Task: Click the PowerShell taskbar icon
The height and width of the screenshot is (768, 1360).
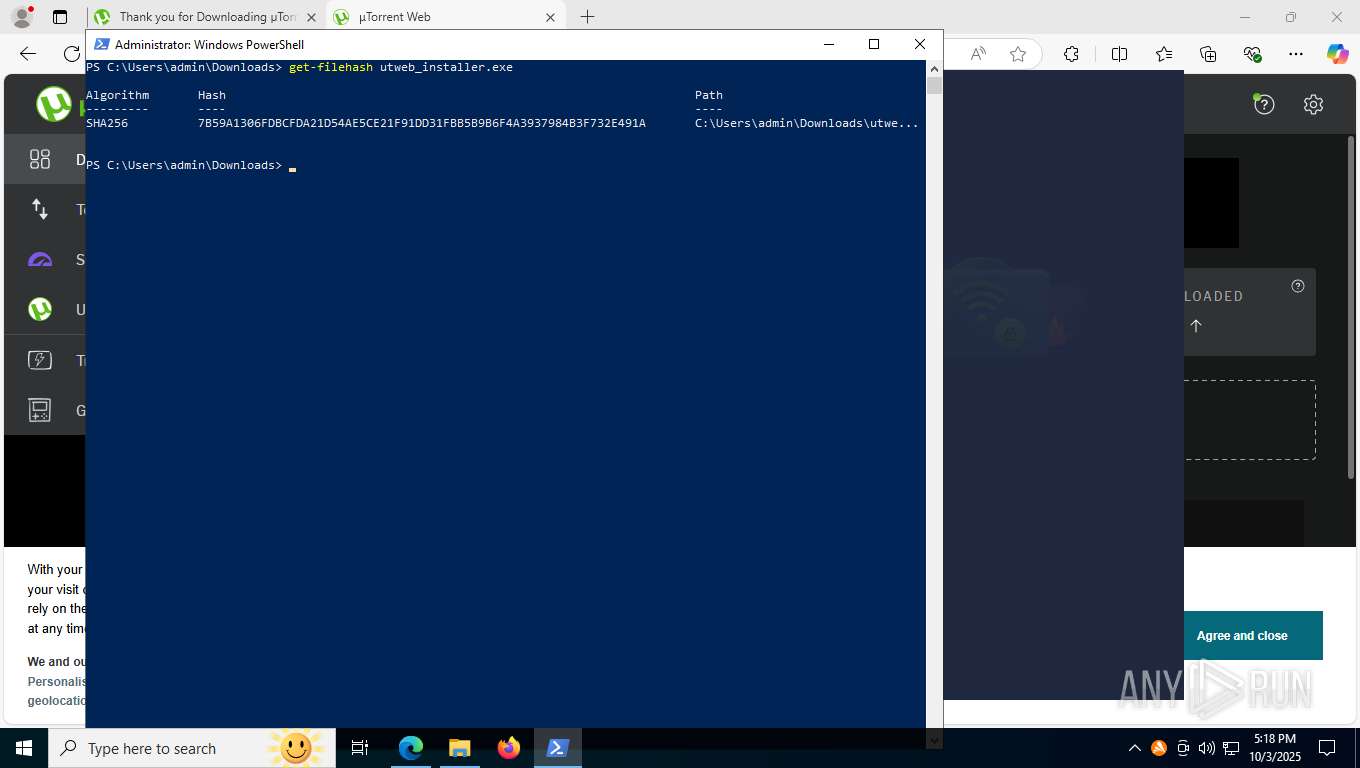Action: 558,748
